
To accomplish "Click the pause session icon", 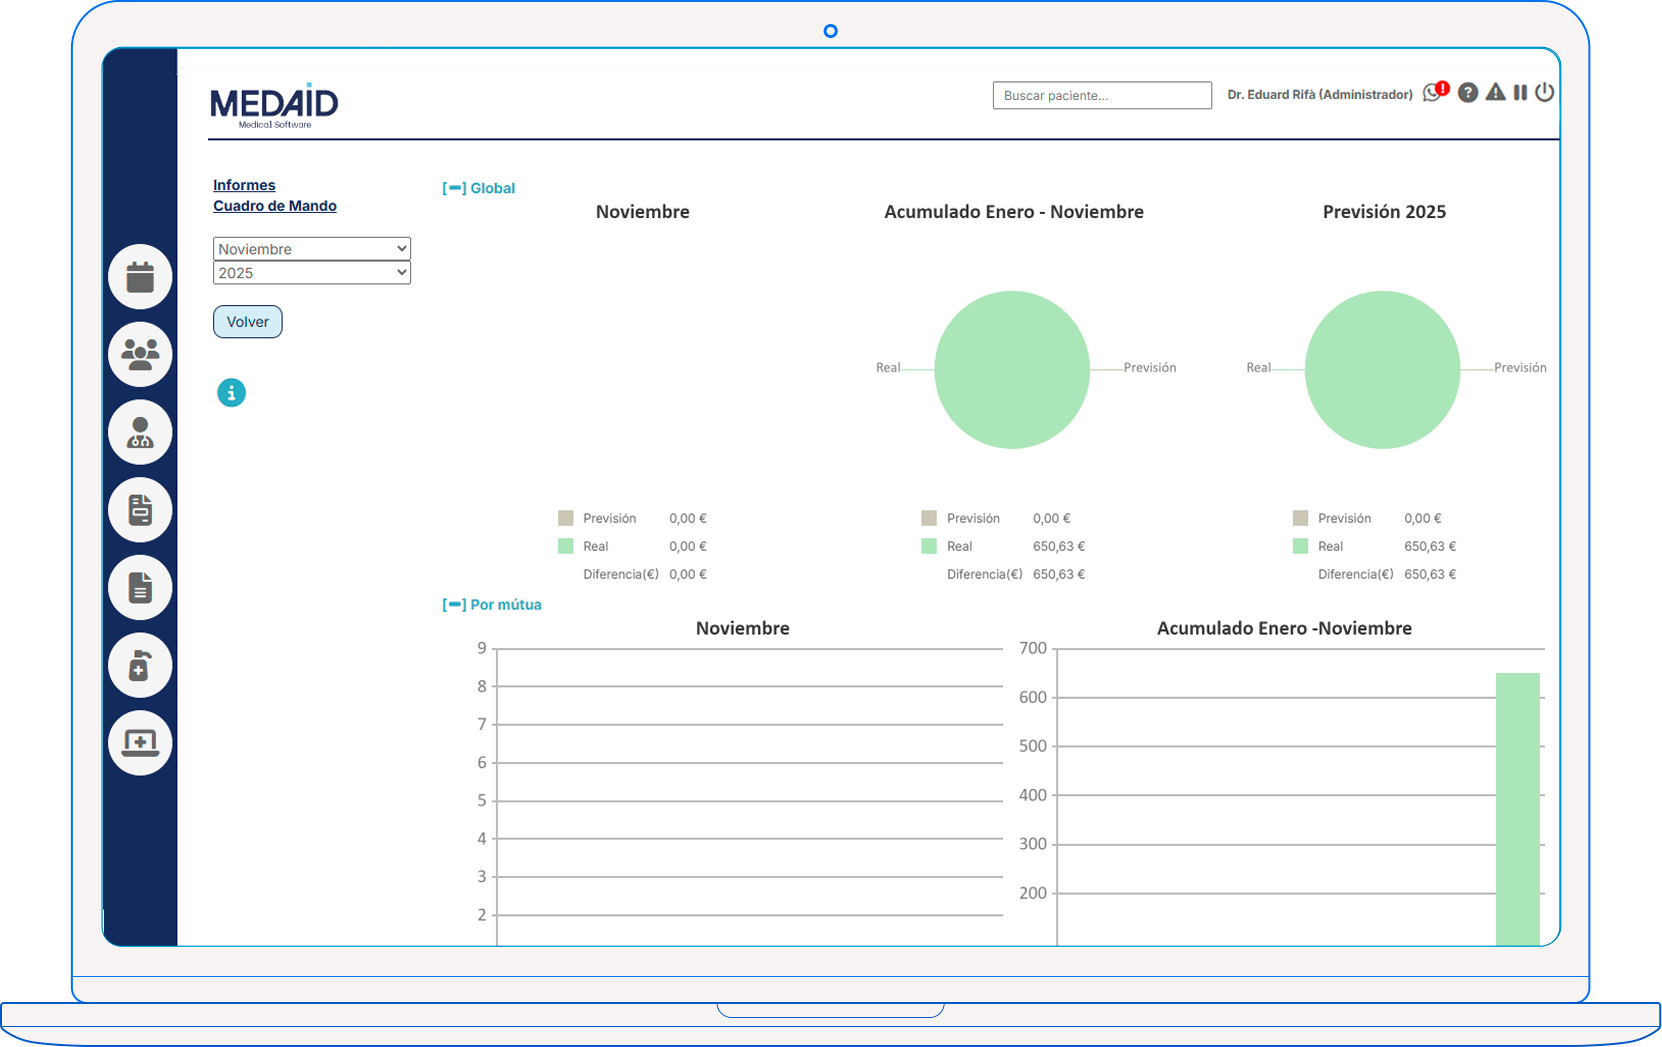I will [1520, 92].
